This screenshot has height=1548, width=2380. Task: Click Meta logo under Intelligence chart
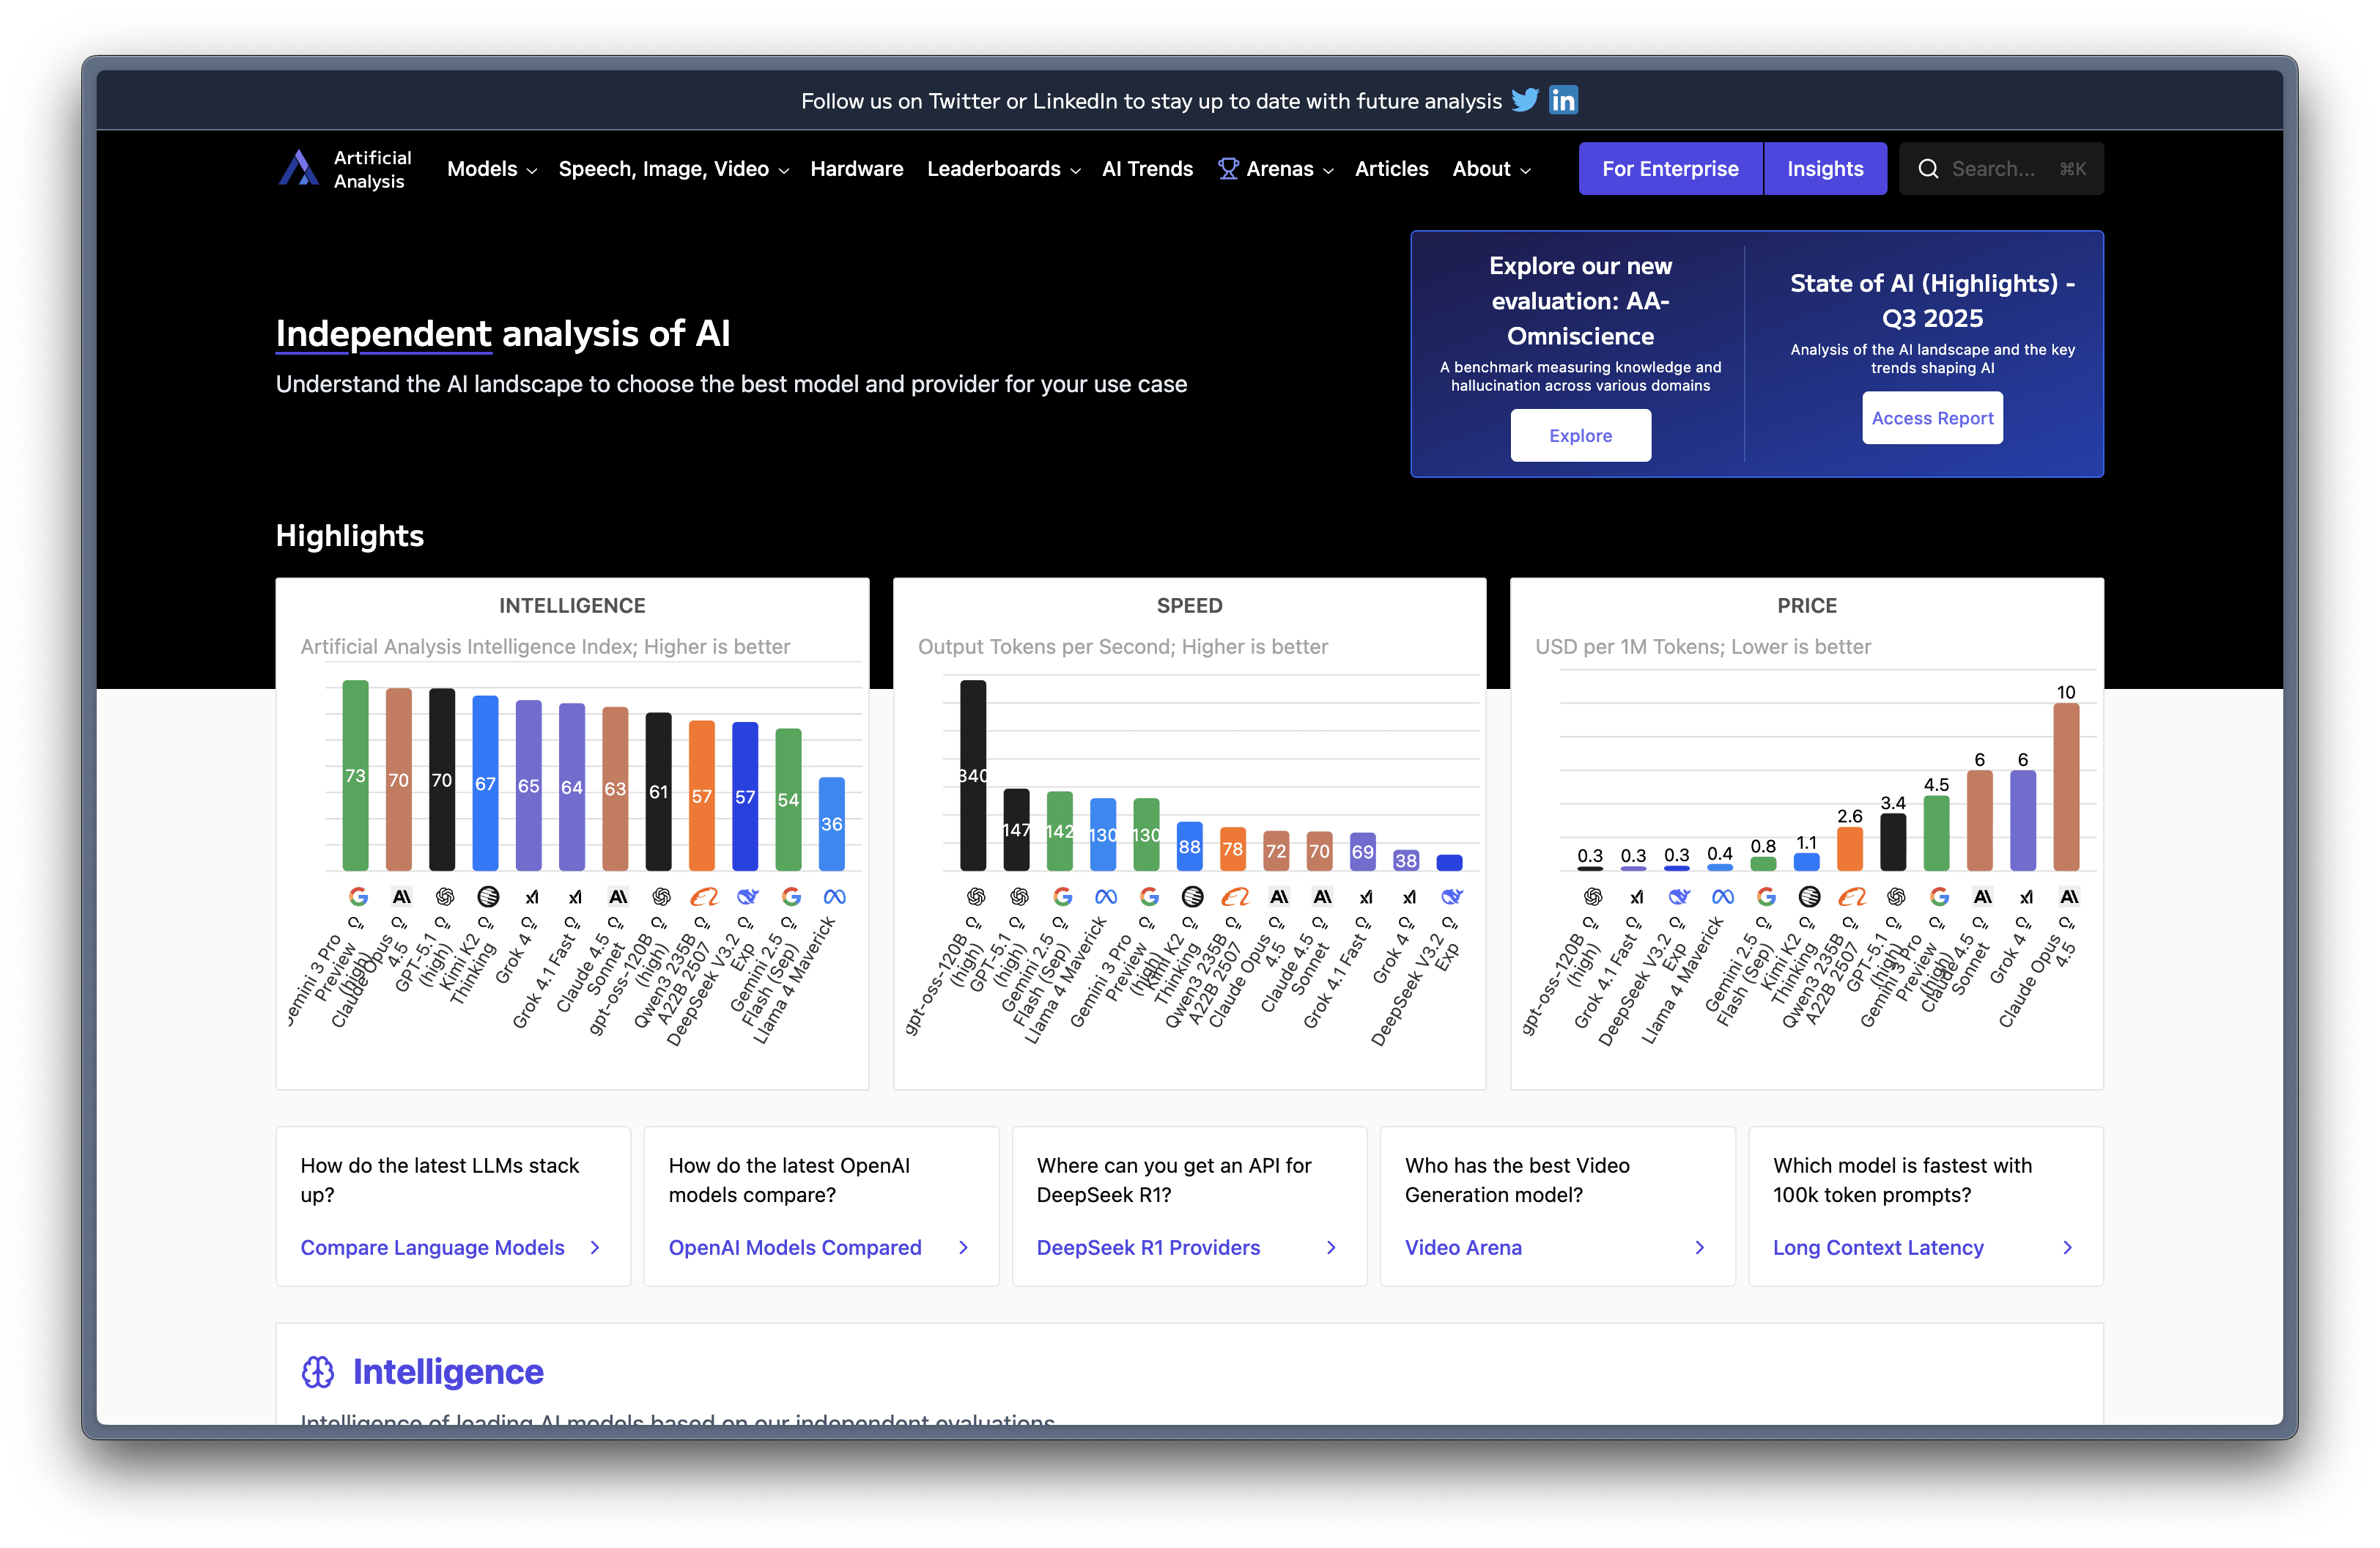[x=834, y=897]
